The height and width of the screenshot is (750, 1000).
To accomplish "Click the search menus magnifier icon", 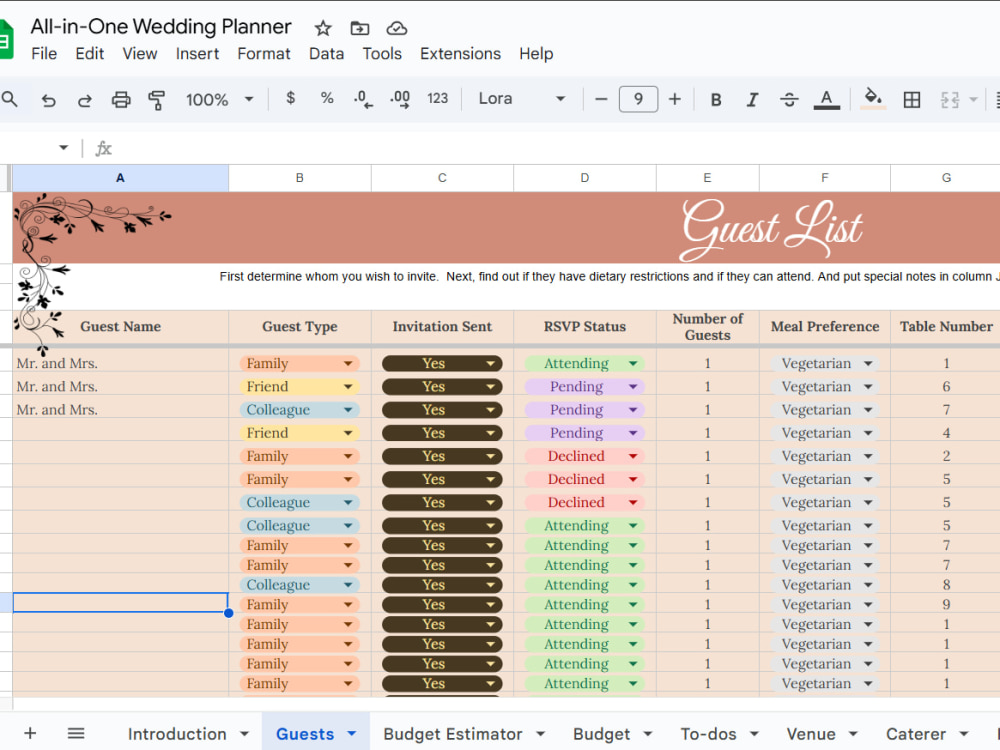I will [x=10, y=99].
